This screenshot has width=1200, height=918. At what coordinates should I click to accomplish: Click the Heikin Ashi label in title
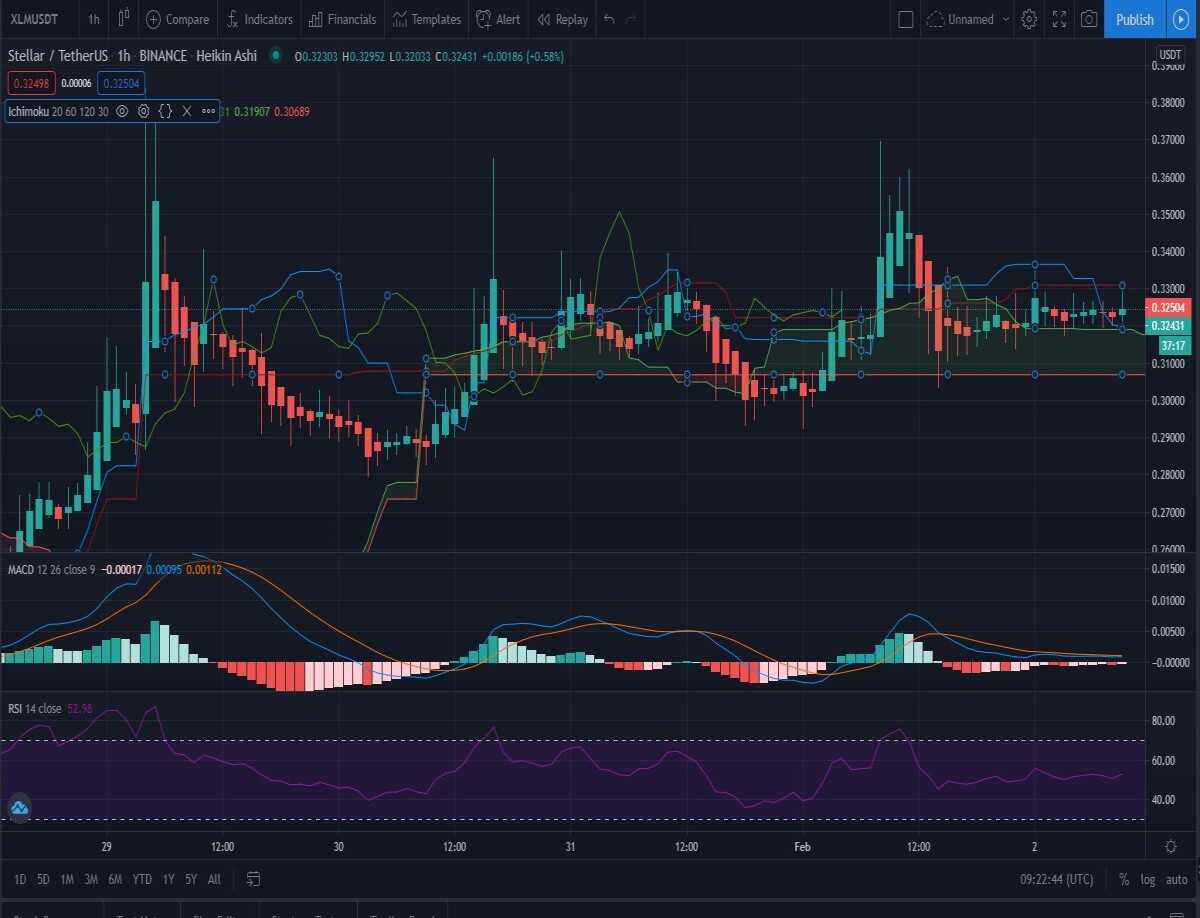point(225,57)
